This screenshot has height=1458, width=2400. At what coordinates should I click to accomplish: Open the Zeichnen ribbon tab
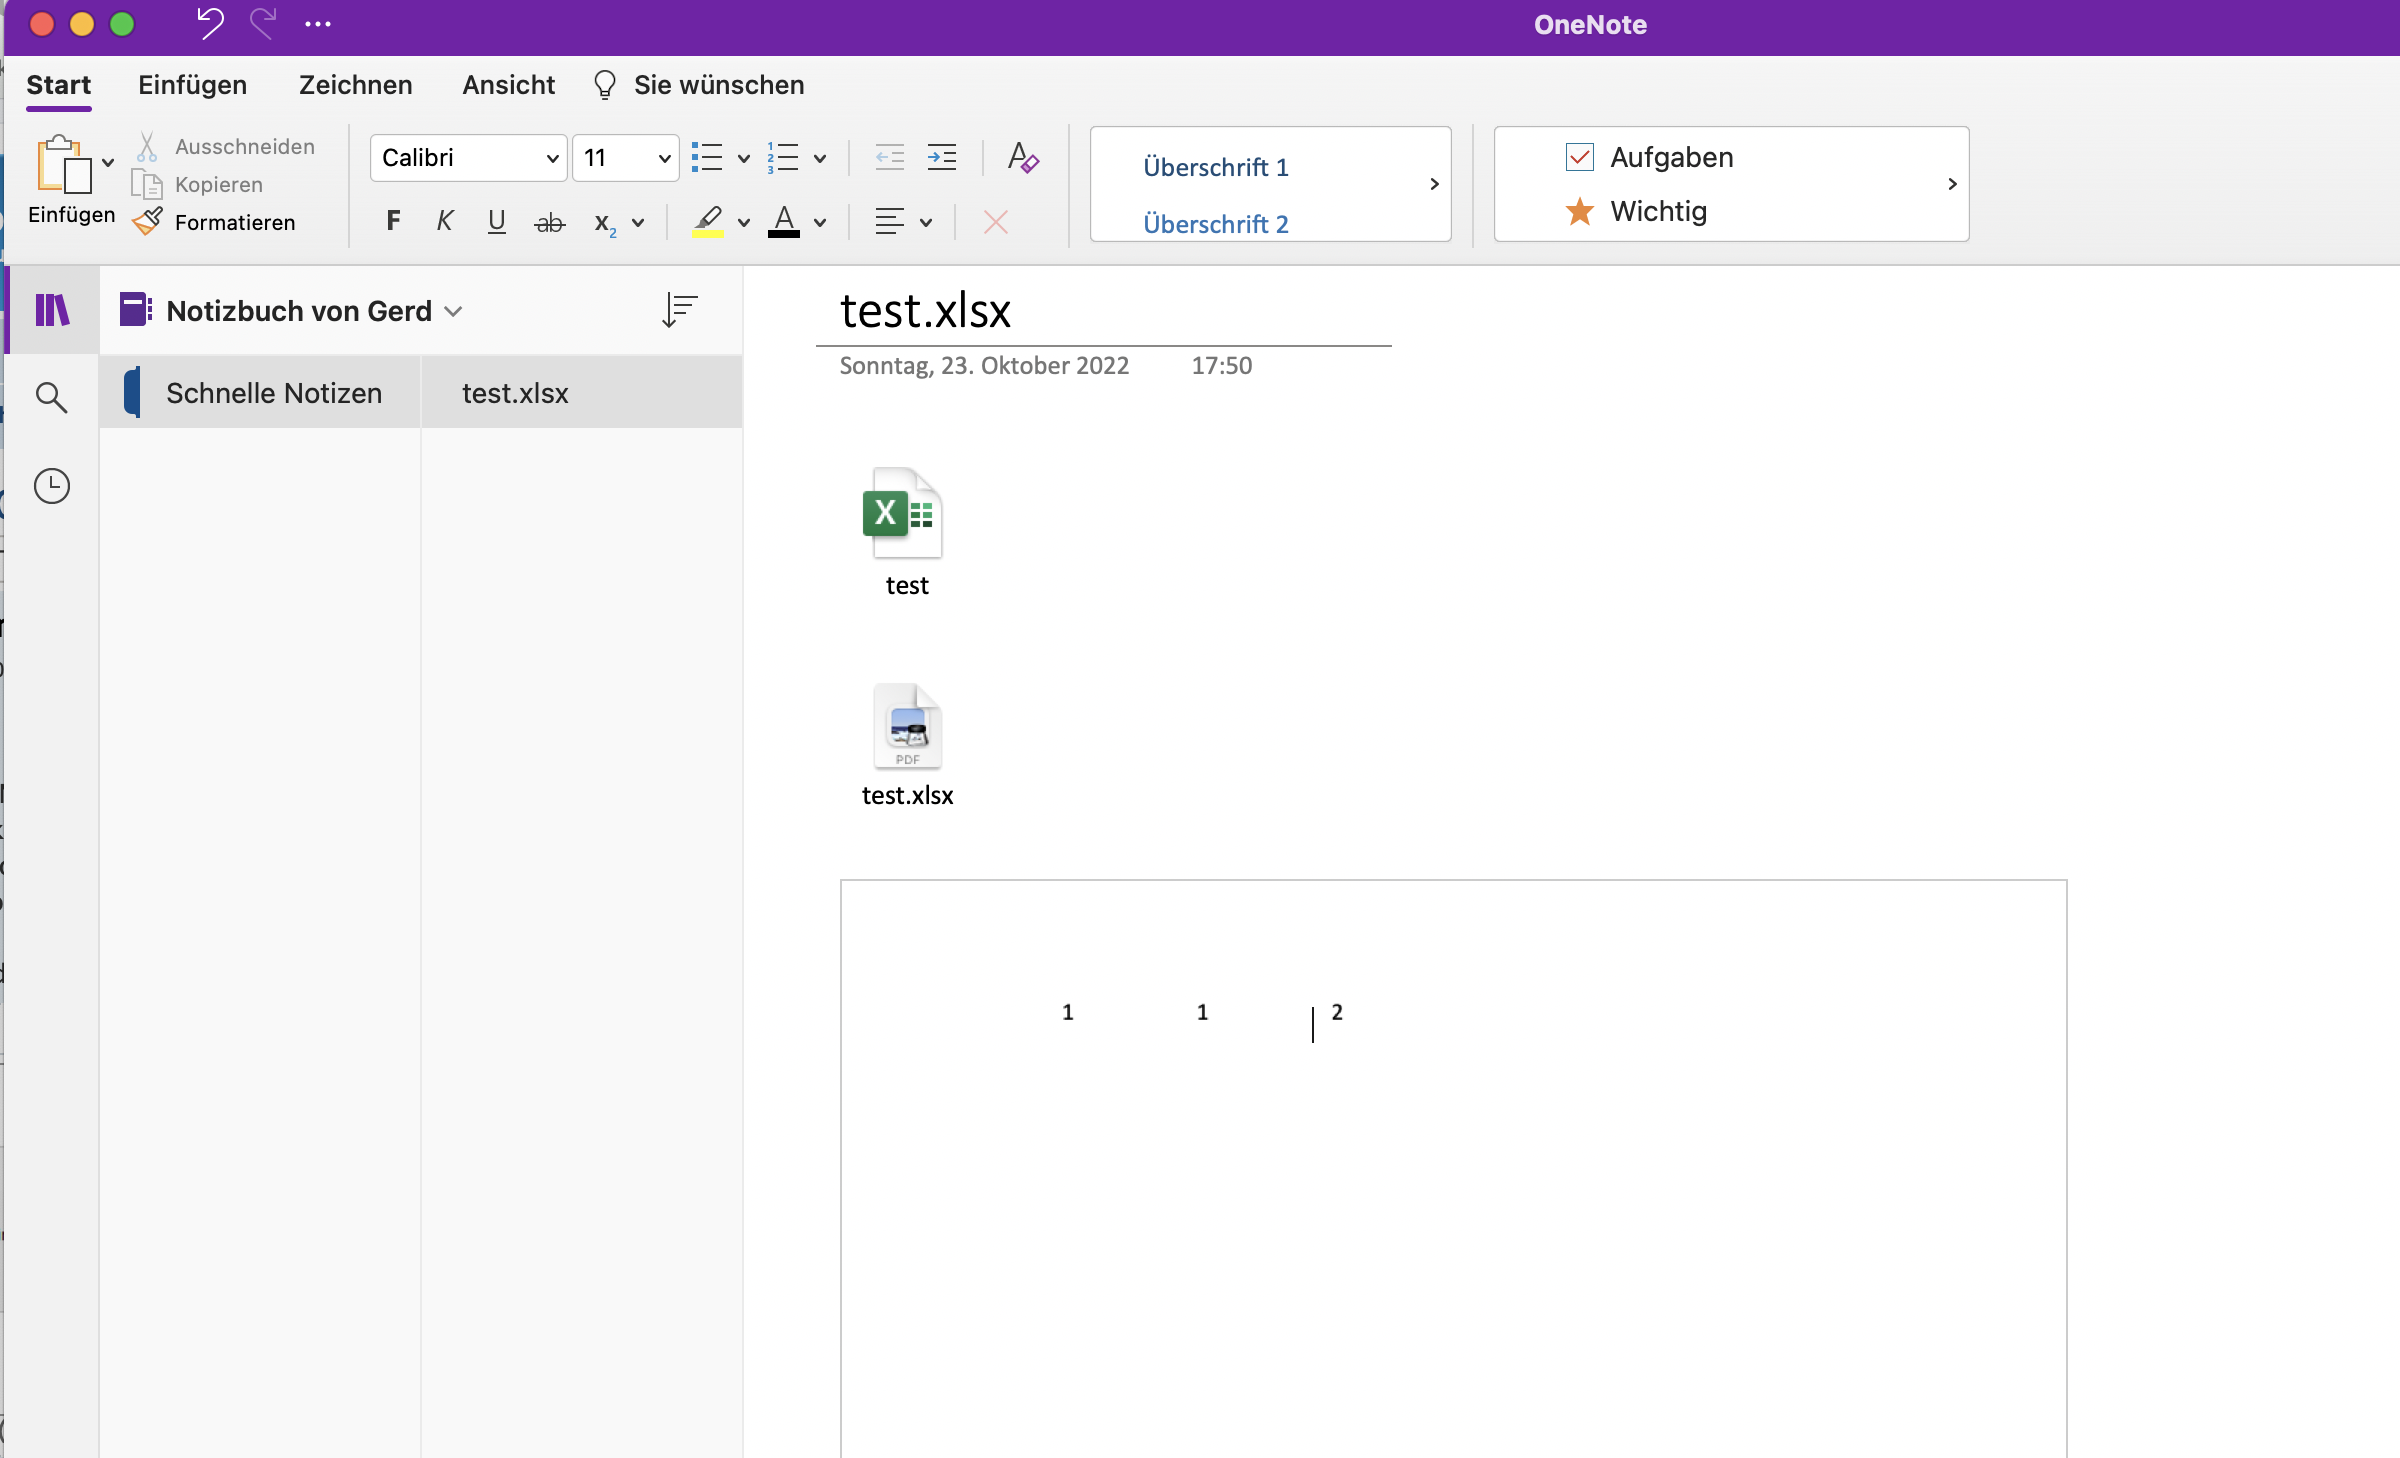coord(355,85)
